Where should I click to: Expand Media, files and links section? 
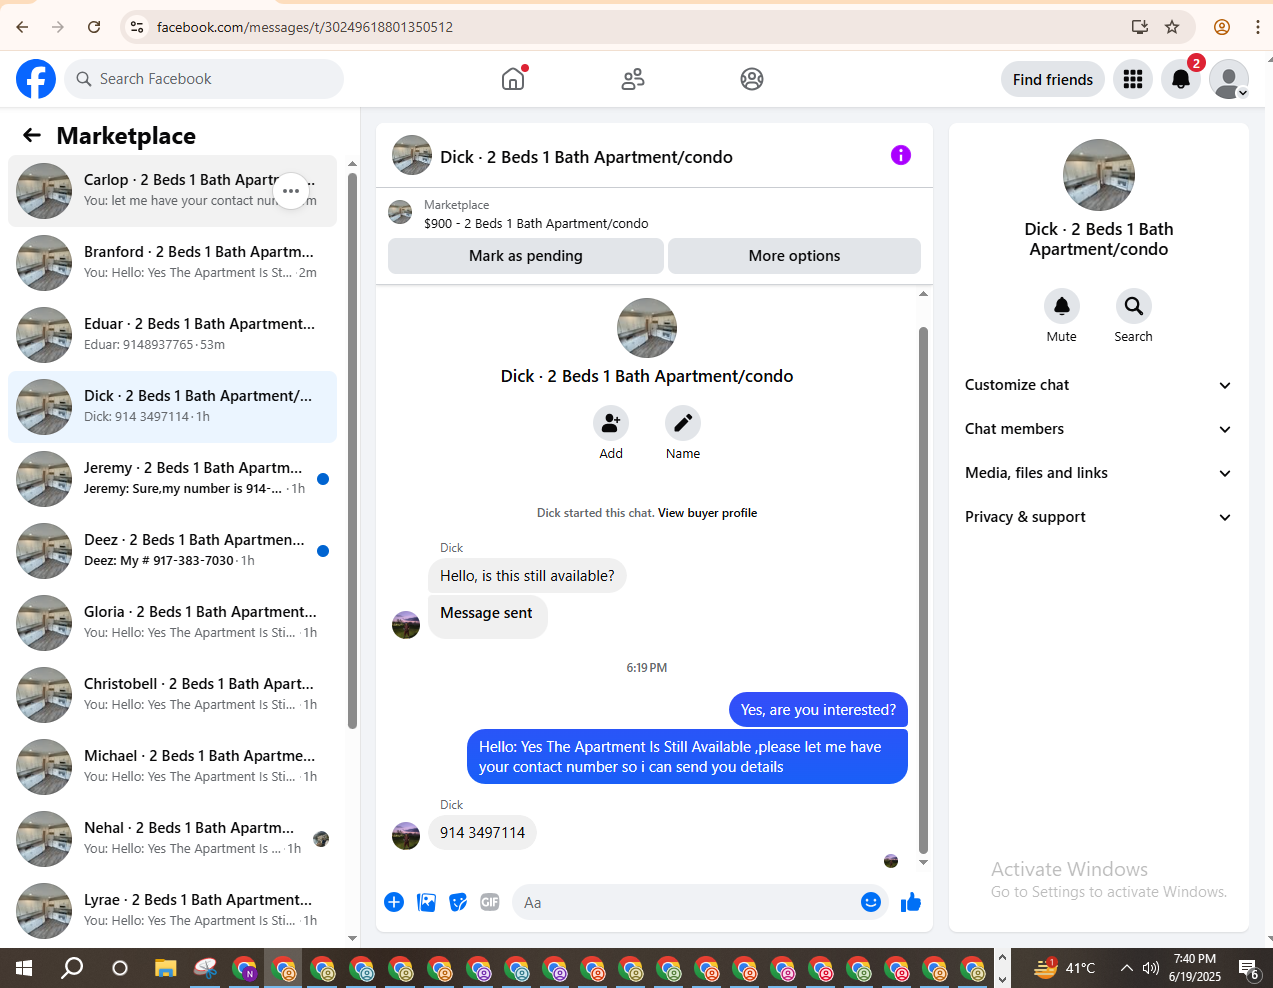[1098, 473]
